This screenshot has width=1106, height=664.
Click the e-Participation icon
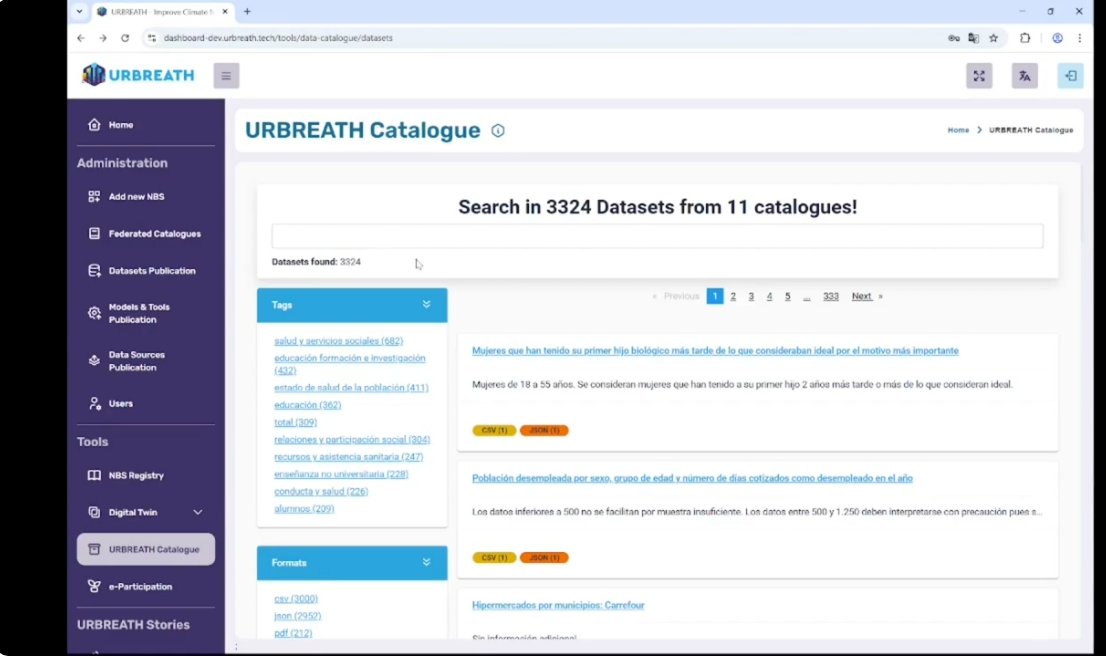click(x=94, y=586)
